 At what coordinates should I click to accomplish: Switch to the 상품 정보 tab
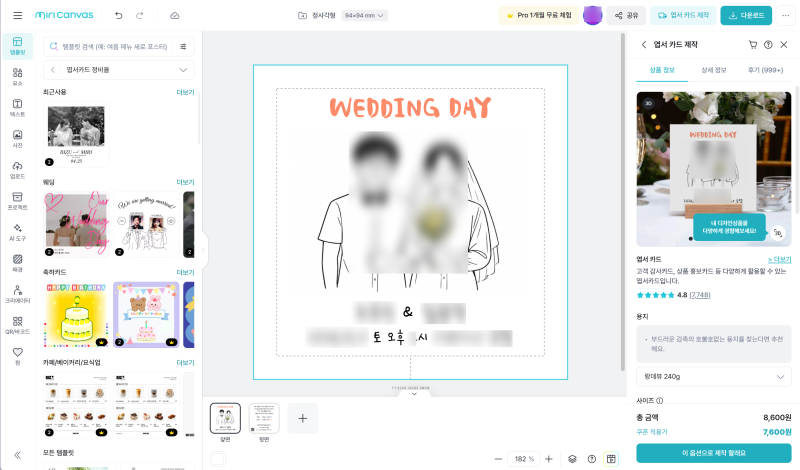[x=662, y=70]
